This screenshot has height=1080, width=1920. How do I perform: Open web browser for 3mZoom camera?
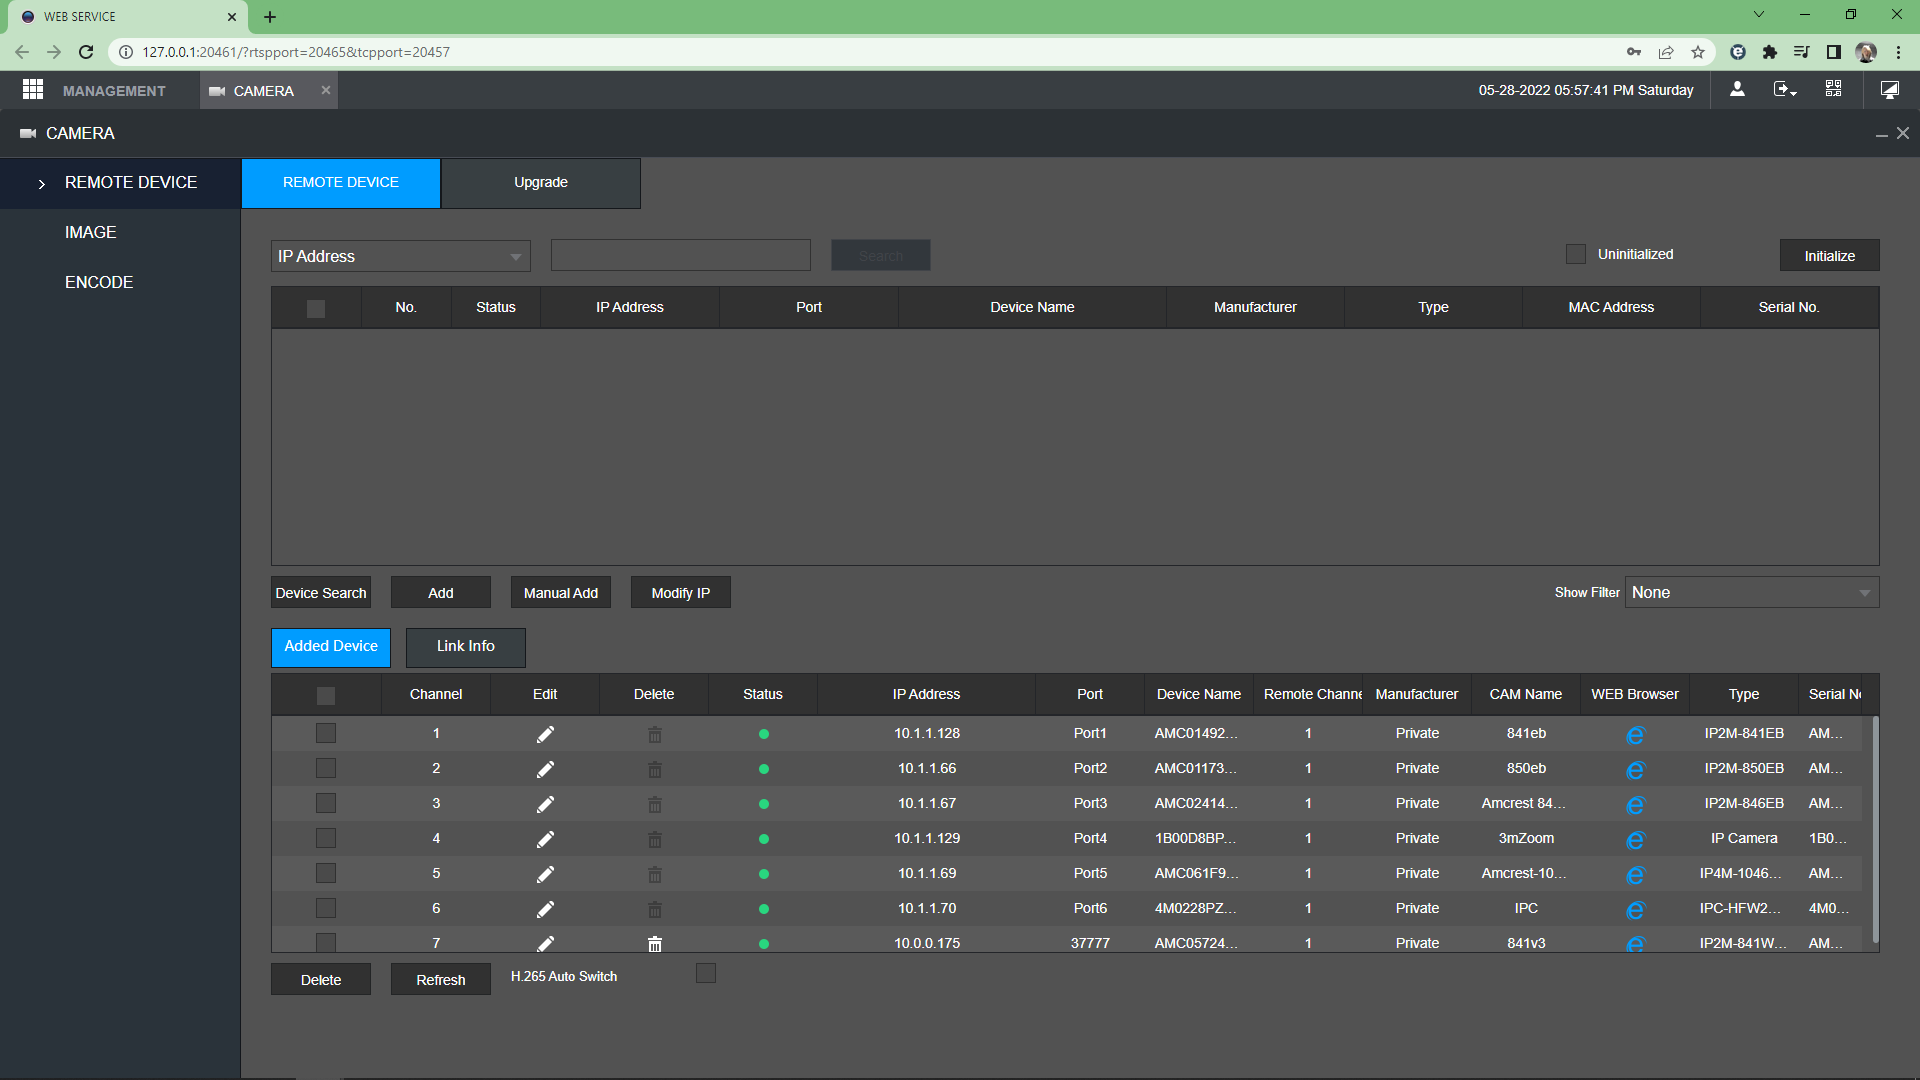1635,840
